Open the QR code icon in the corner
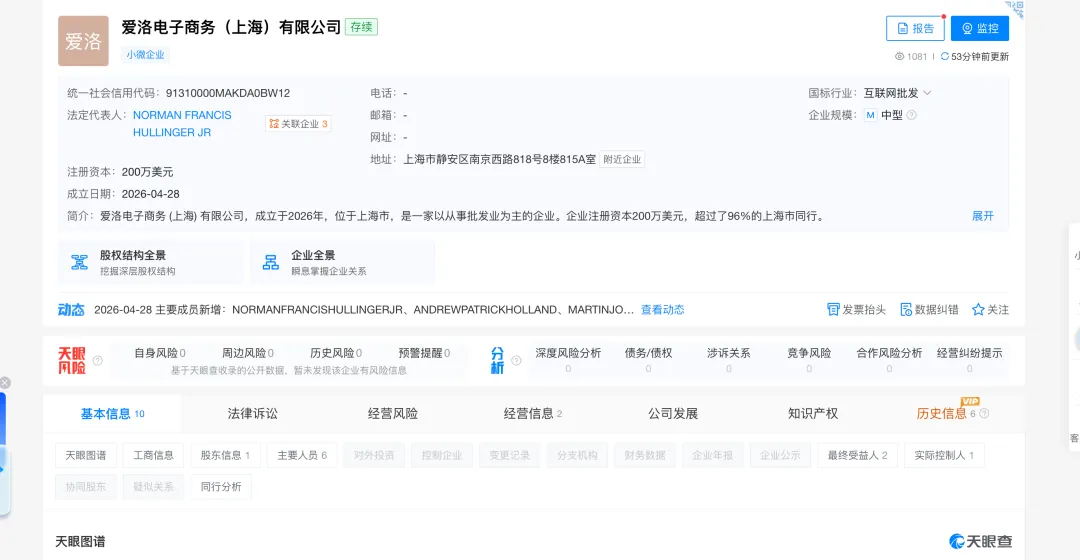The image size is (1080, 560). tap(1015, 8)
